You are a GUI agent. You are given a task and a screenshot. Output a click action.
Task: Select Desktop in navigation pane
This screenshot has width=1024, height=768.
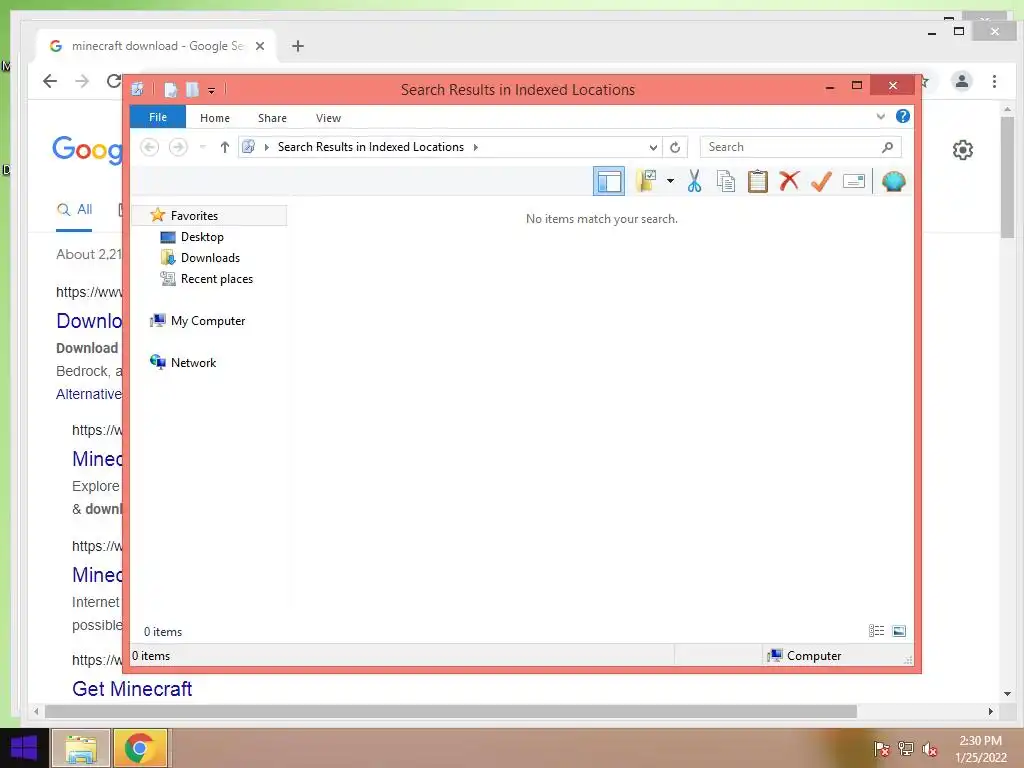[202, 236]
